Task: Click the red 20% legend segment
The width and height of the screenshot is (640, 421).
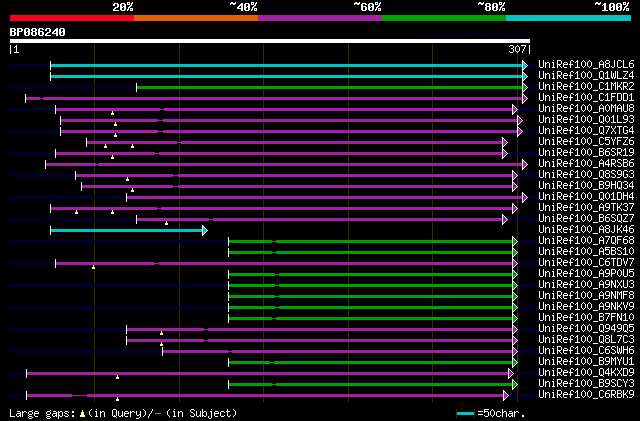Action: tap(72, 18)
